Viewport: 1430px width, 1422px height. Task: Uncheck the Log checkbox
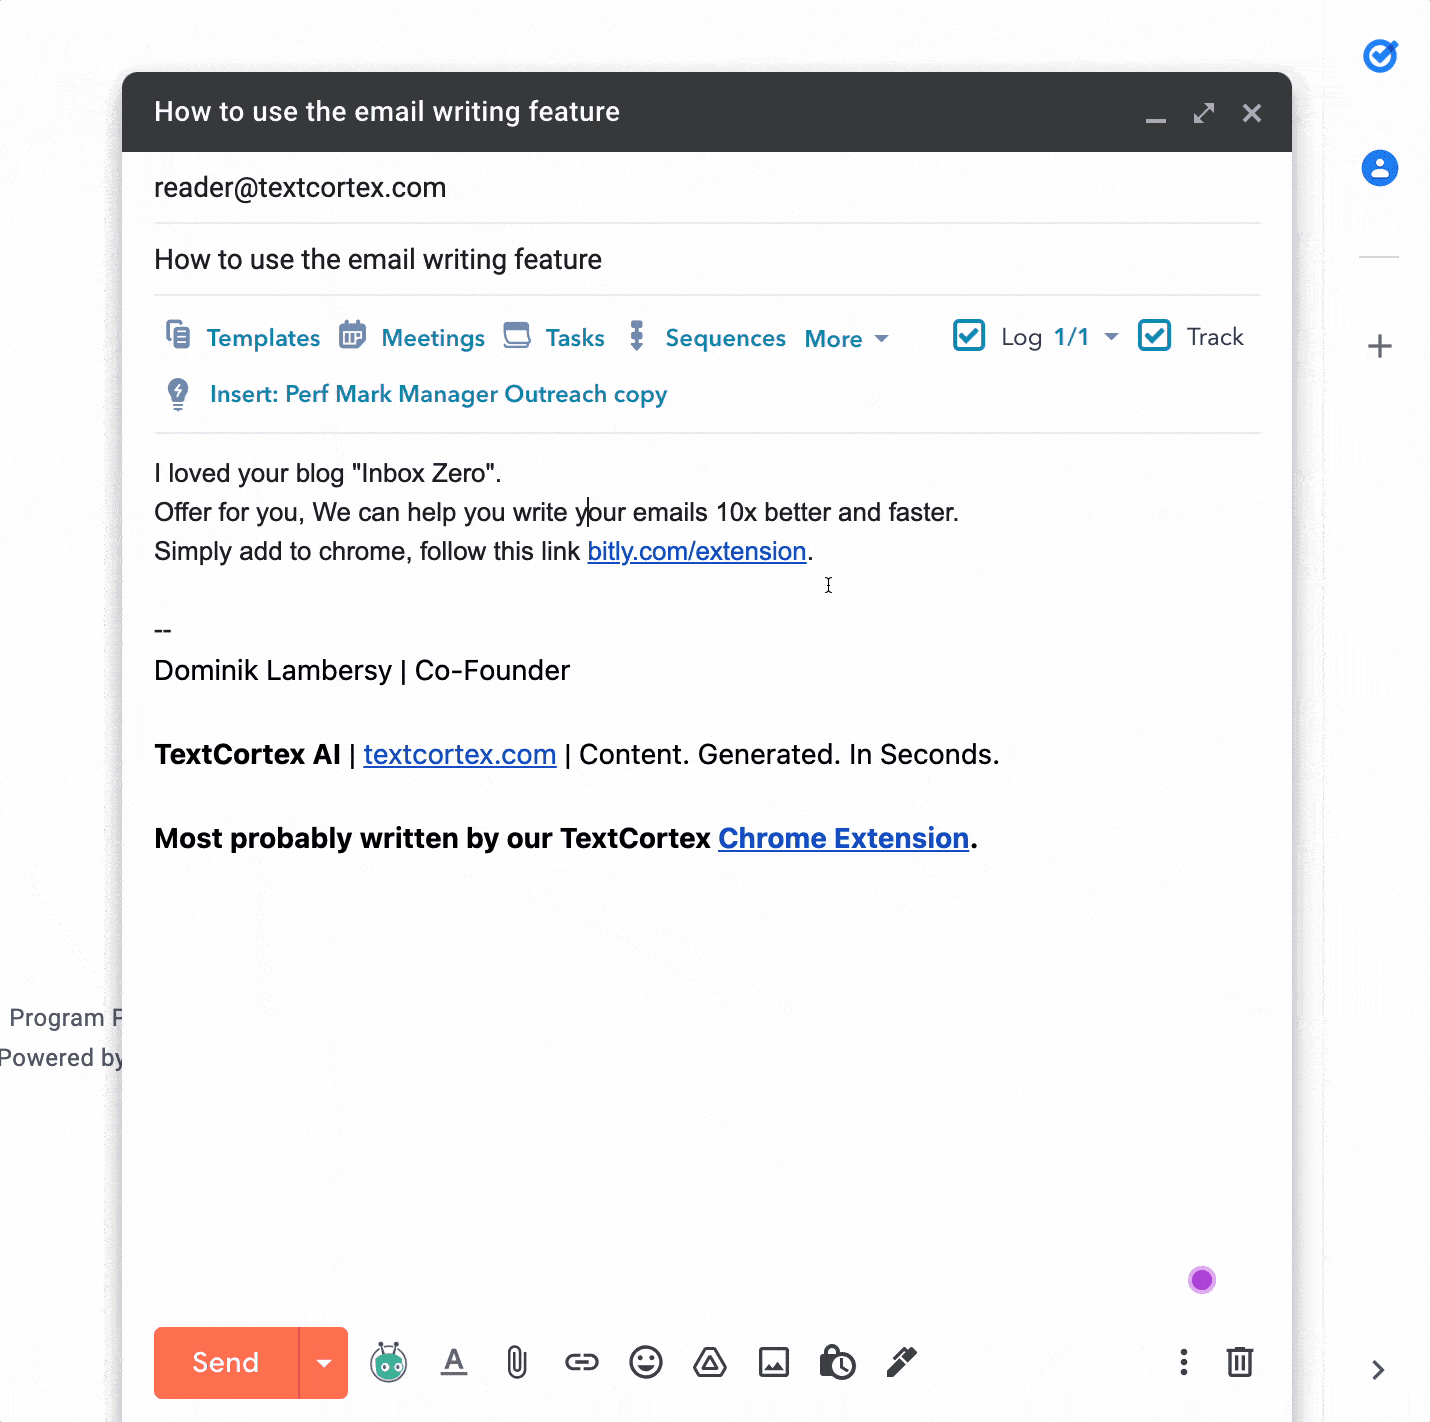point(969,336)
